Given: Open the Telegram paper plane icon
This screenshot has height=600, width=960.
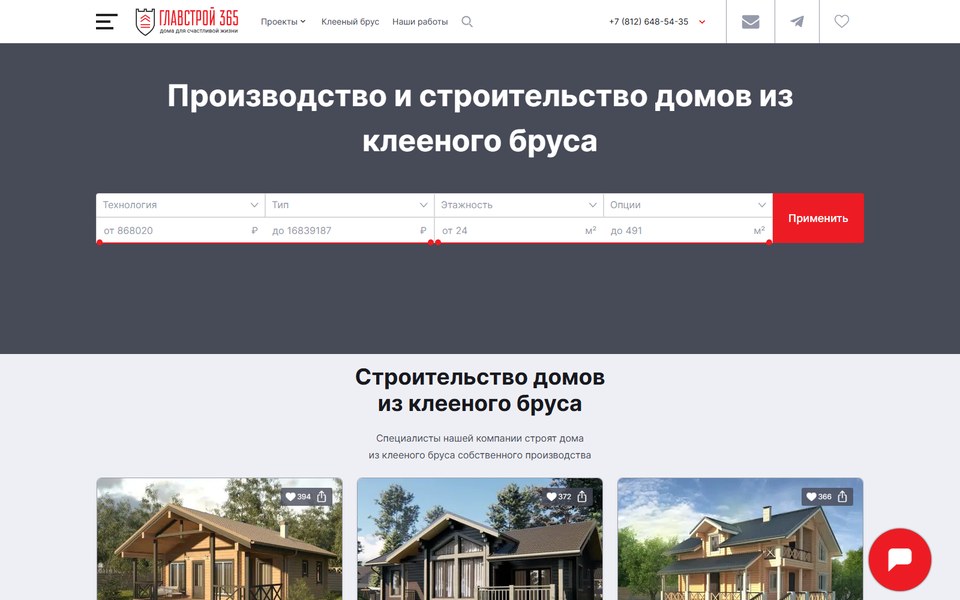Looking at the screenshot, I should [797, 21].
